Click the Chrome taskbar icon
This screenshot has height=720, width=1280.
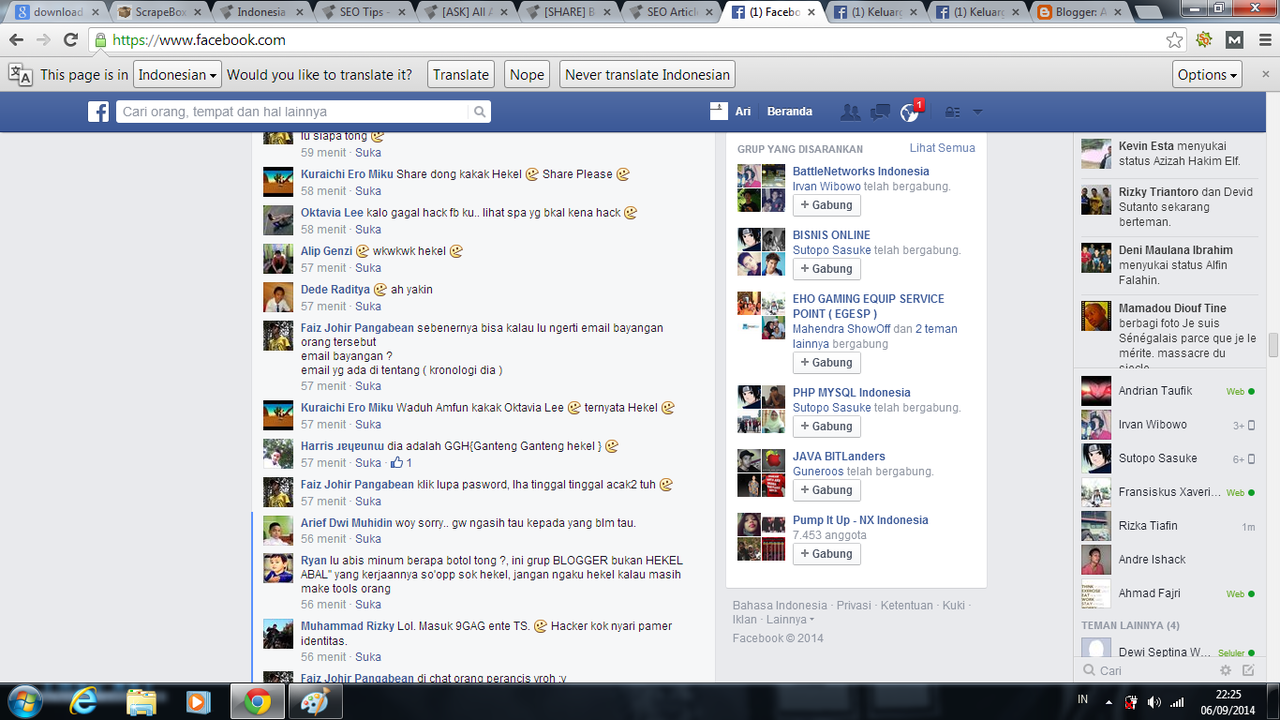(x=257, y=702)
